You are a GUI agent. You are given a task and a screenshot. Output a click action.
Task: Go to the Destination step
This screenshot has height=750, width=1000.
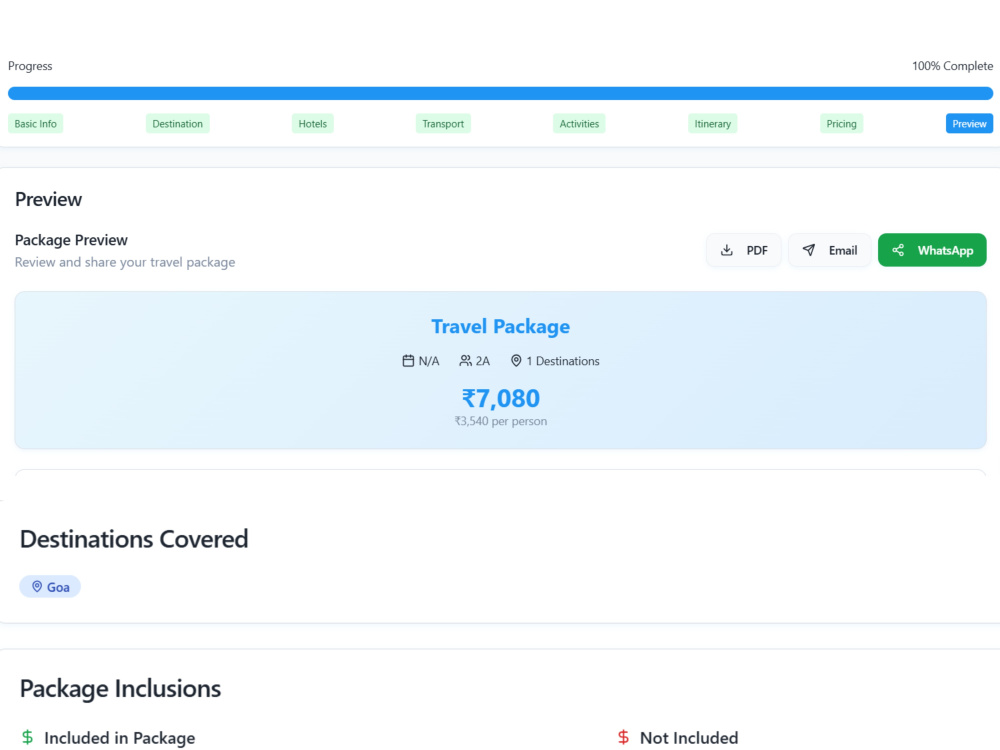click(177, 124)
